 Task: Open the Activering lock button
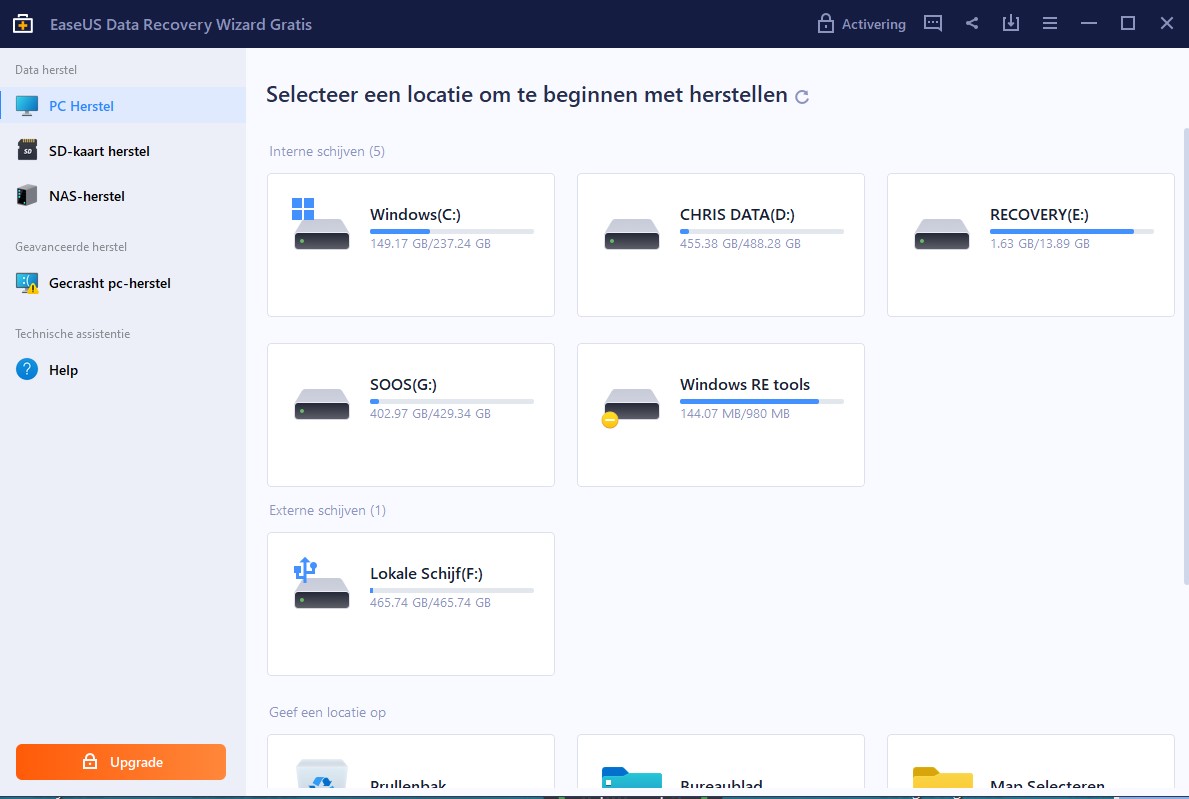coord(861,24)
